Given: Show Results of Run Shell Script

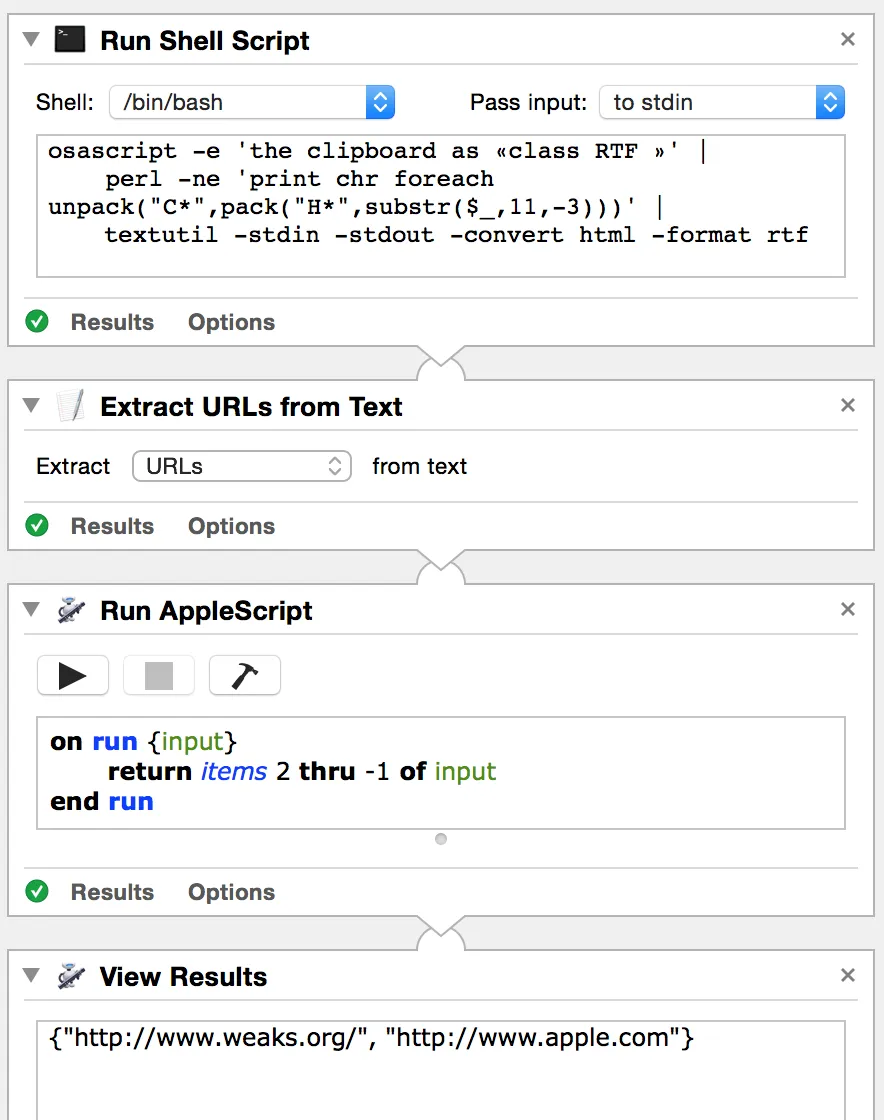Looking at the screenshot, I should tap(112, 322).
